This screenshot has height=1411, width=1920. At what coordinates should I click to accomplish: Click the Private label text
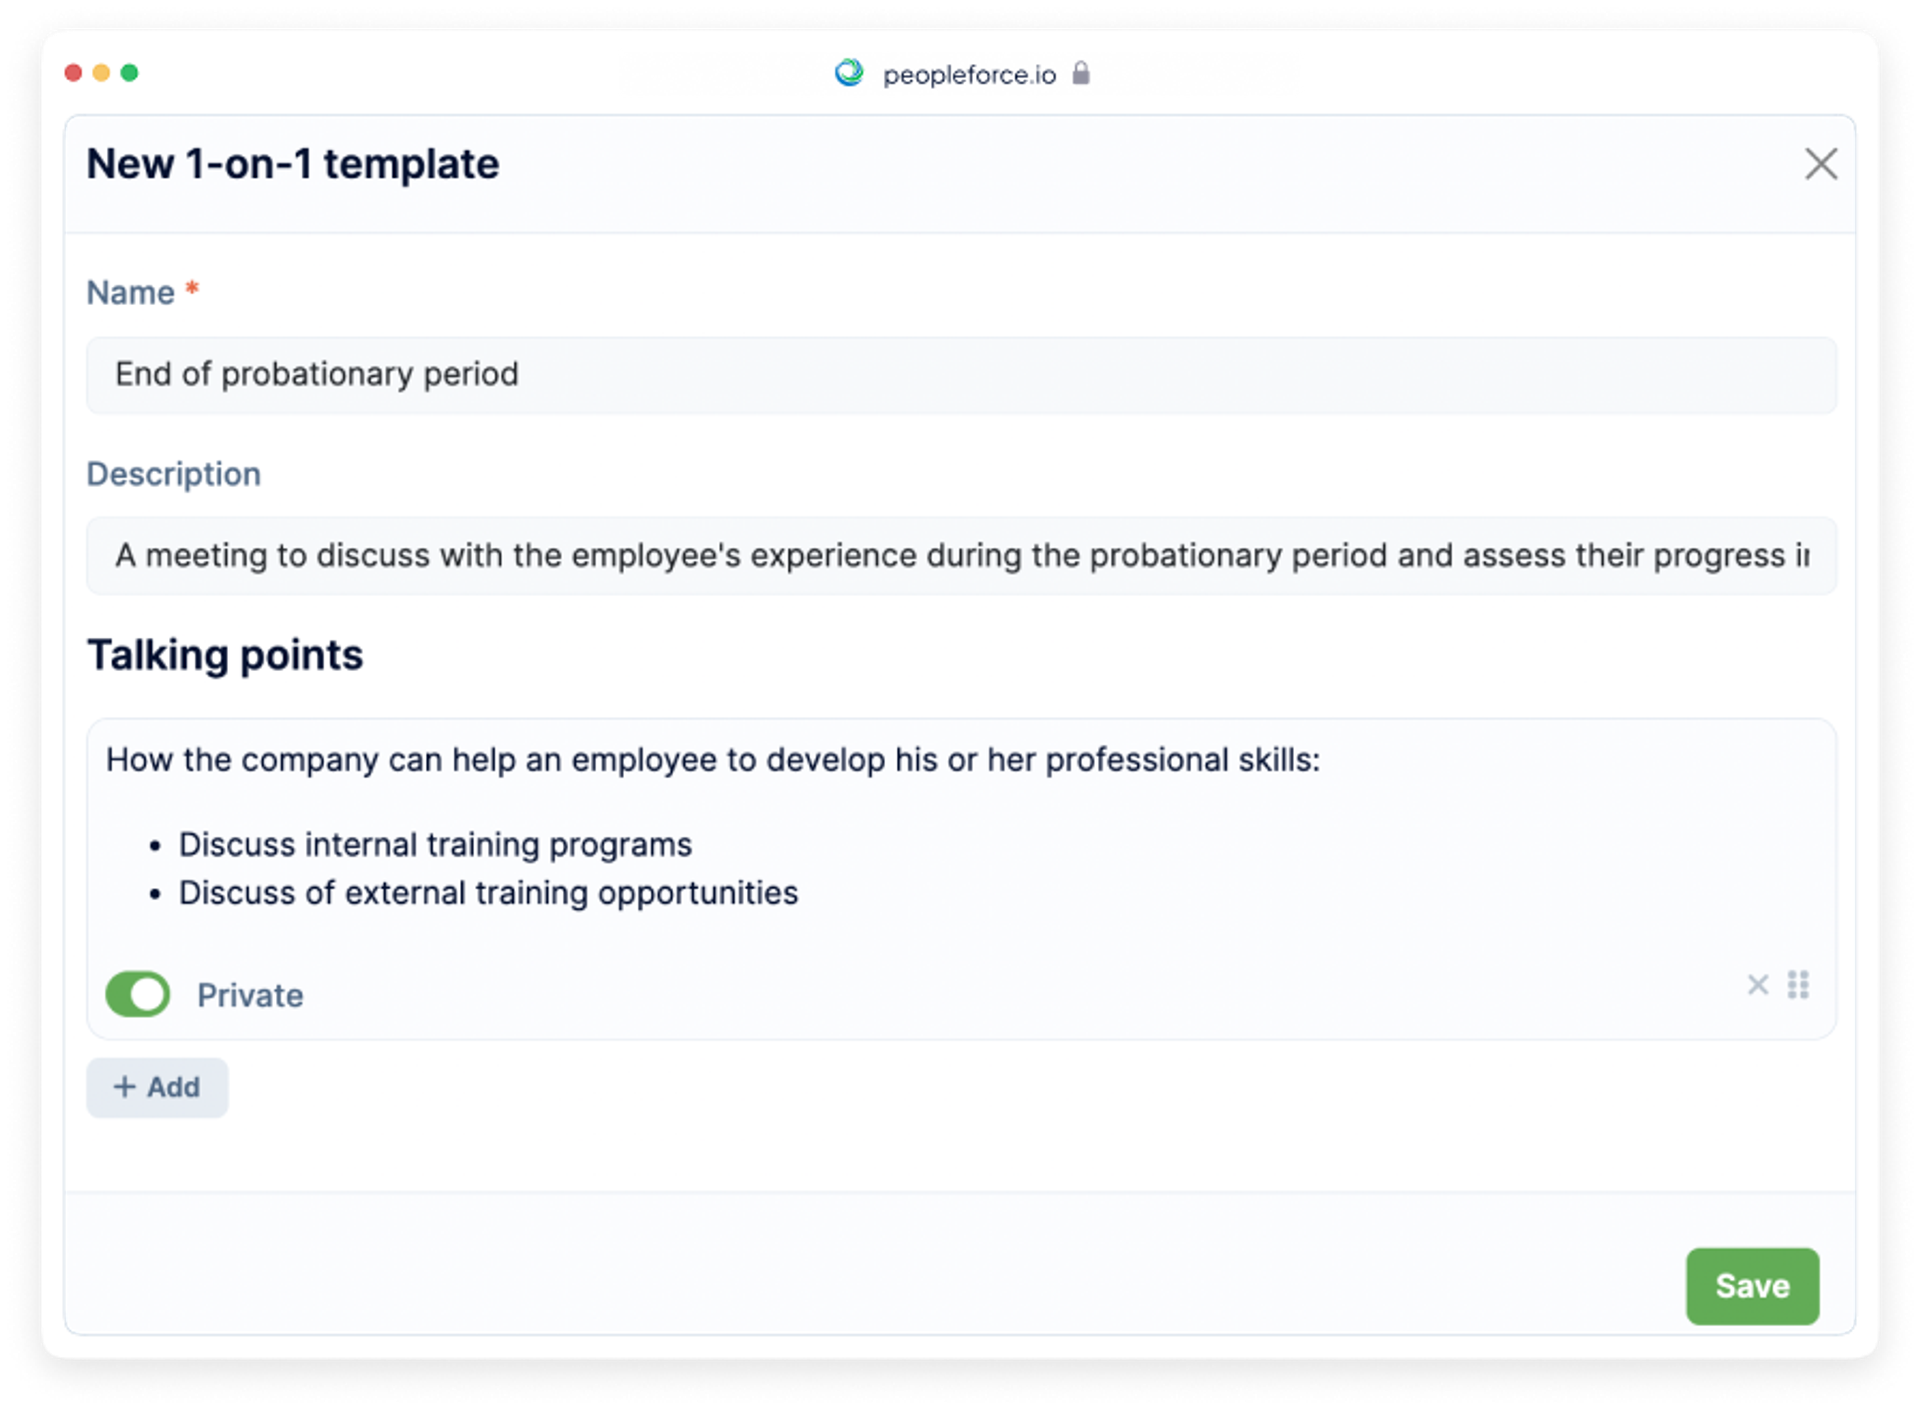pos(250,995)
